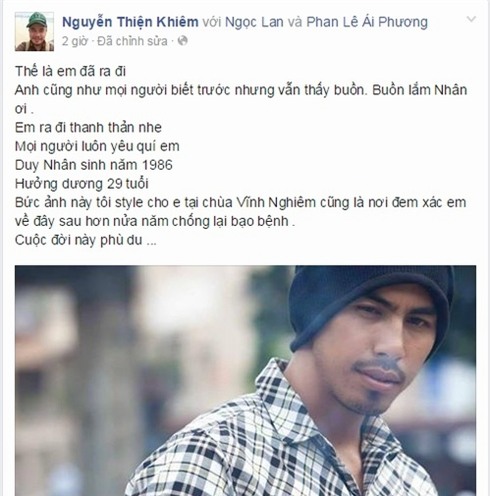Image resolution: width=490 pixels, height=496 pixels.
Task: Click the text line 'Thế là em đã ra đi'
Action: [70, 71]
